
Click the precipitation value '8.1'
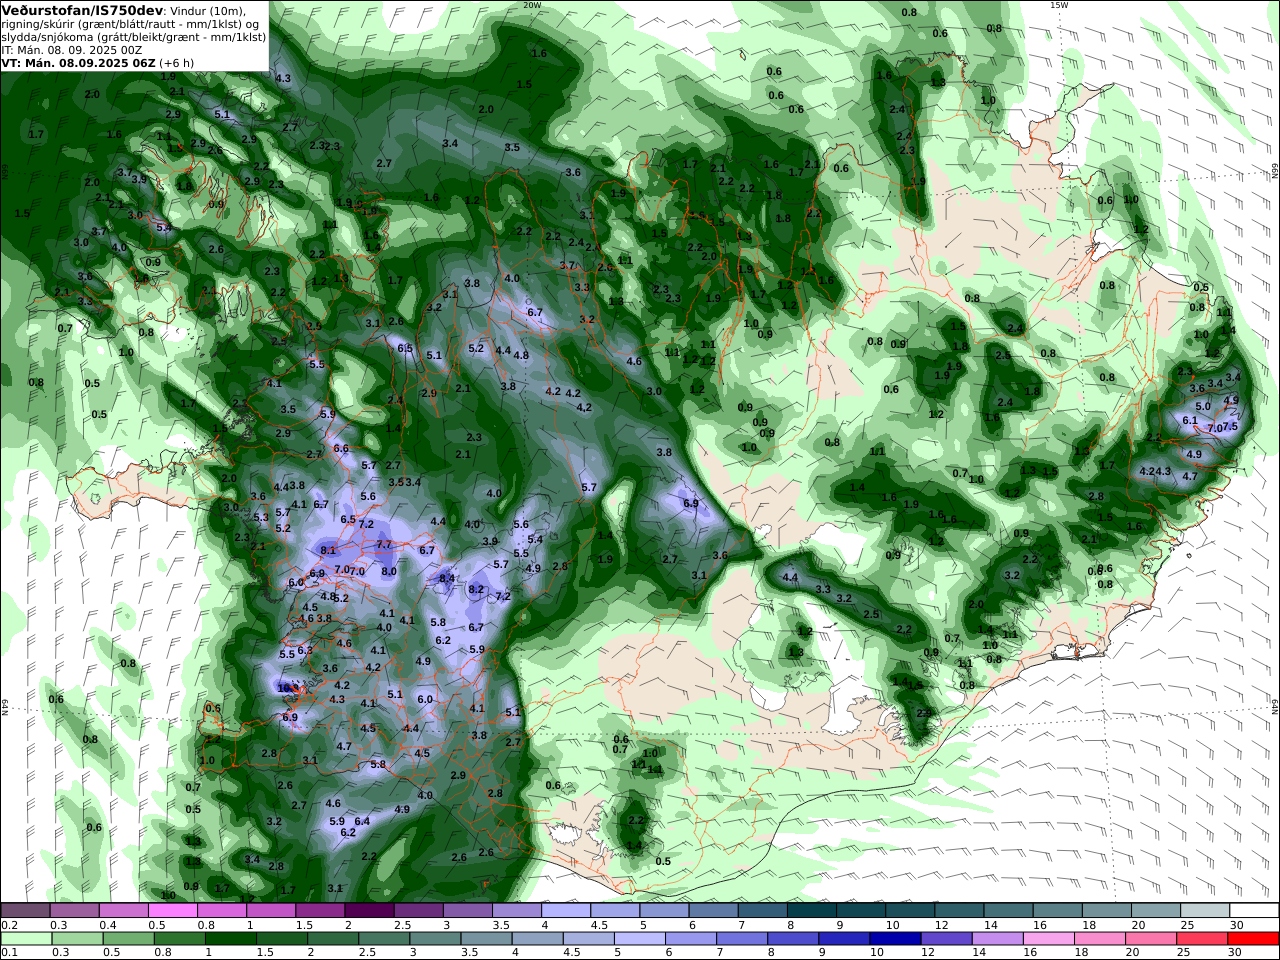[x=328, y=550]
